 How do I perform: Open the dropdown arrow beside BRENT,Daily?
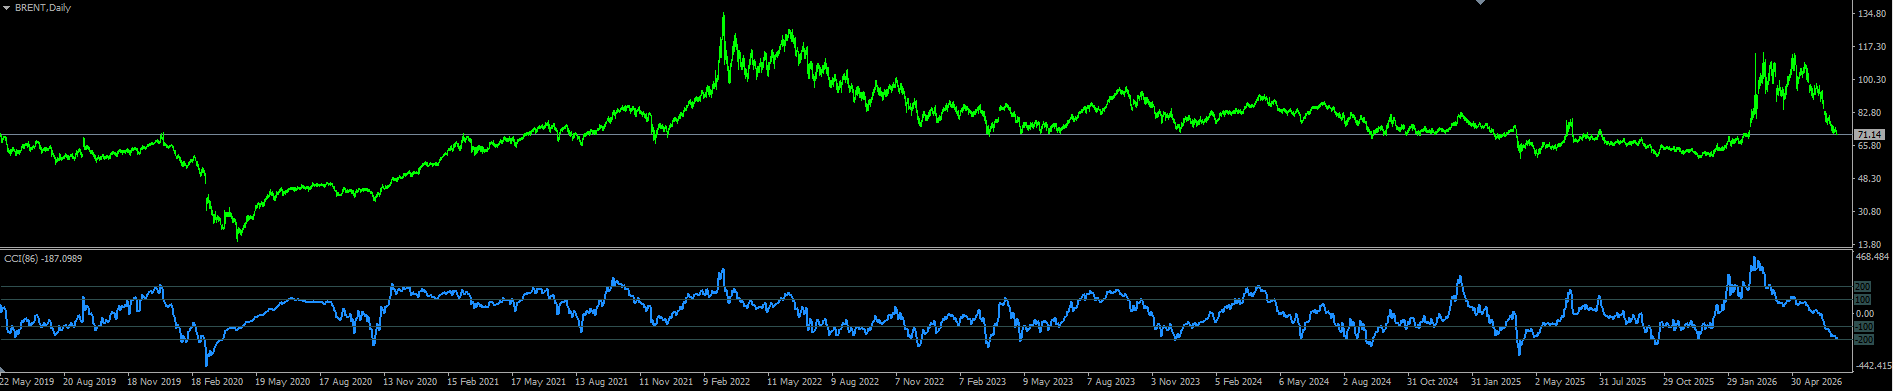point(6,7)
